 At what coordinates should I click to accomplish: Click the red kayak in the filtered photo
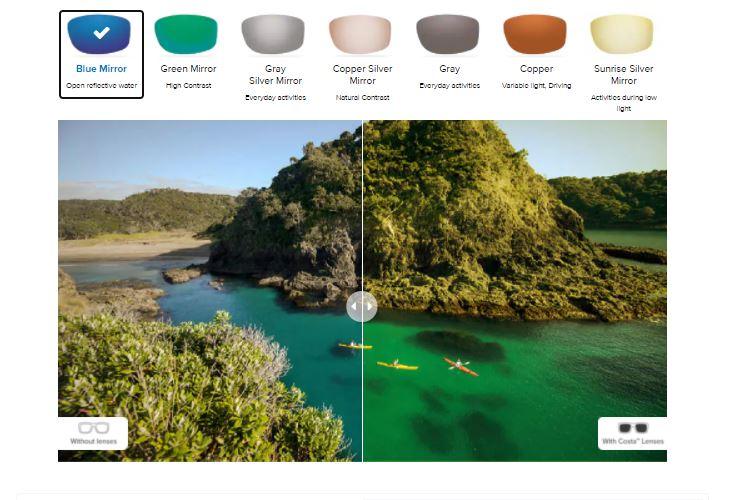pos(461,367)
